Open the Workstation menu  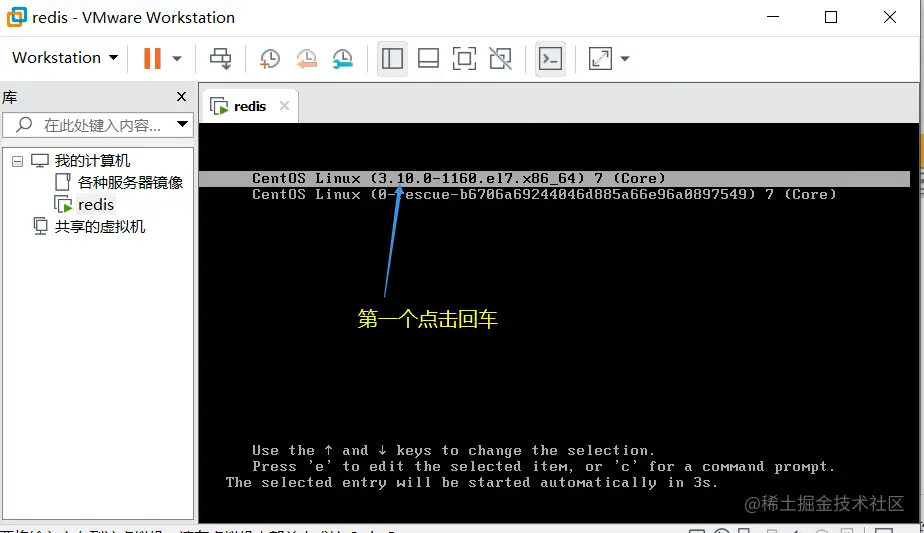(x=65, y=58)
